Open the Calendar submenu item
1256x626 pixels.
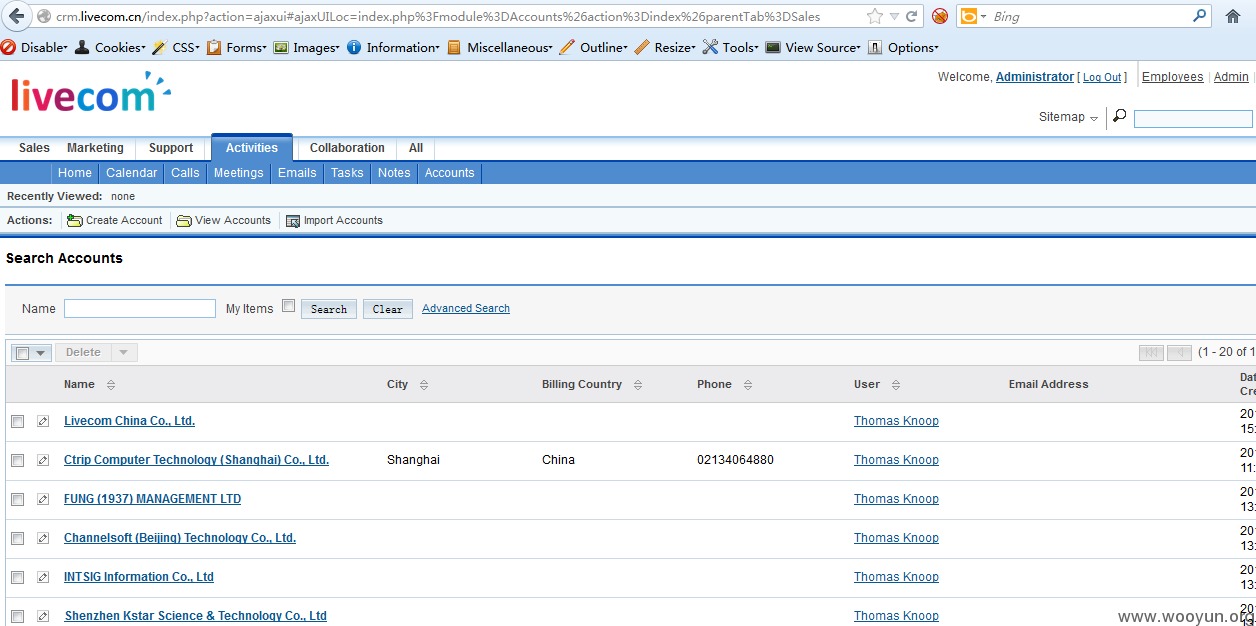tap(132, 173)
